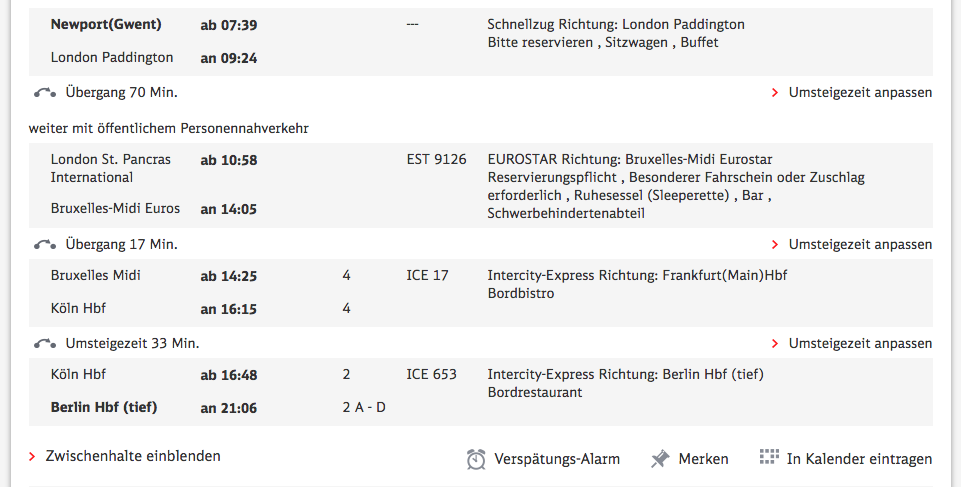This screenshot has height=487, width=961.
Task: Select train number EST 9126
Action: [436, 159]
